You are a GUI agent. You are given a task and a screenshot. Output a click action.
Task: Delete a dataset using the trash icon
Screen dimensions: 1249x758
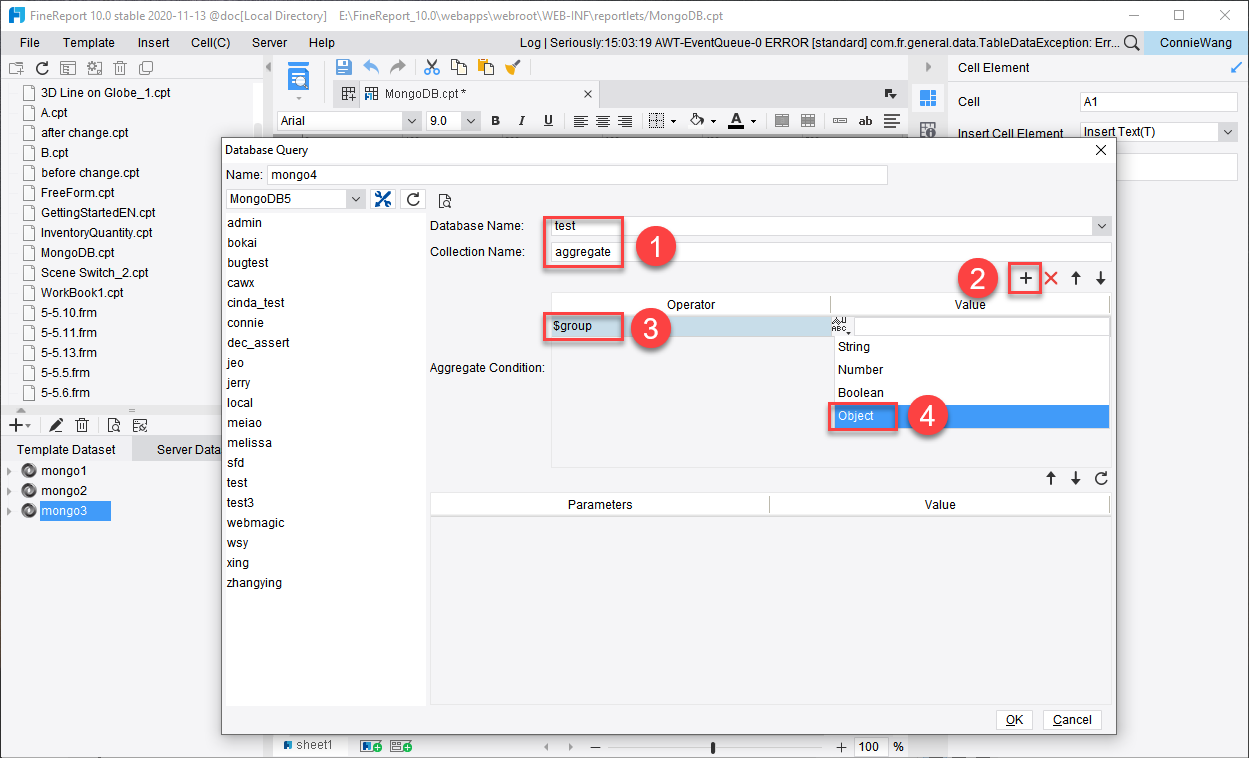coord(82,424)
